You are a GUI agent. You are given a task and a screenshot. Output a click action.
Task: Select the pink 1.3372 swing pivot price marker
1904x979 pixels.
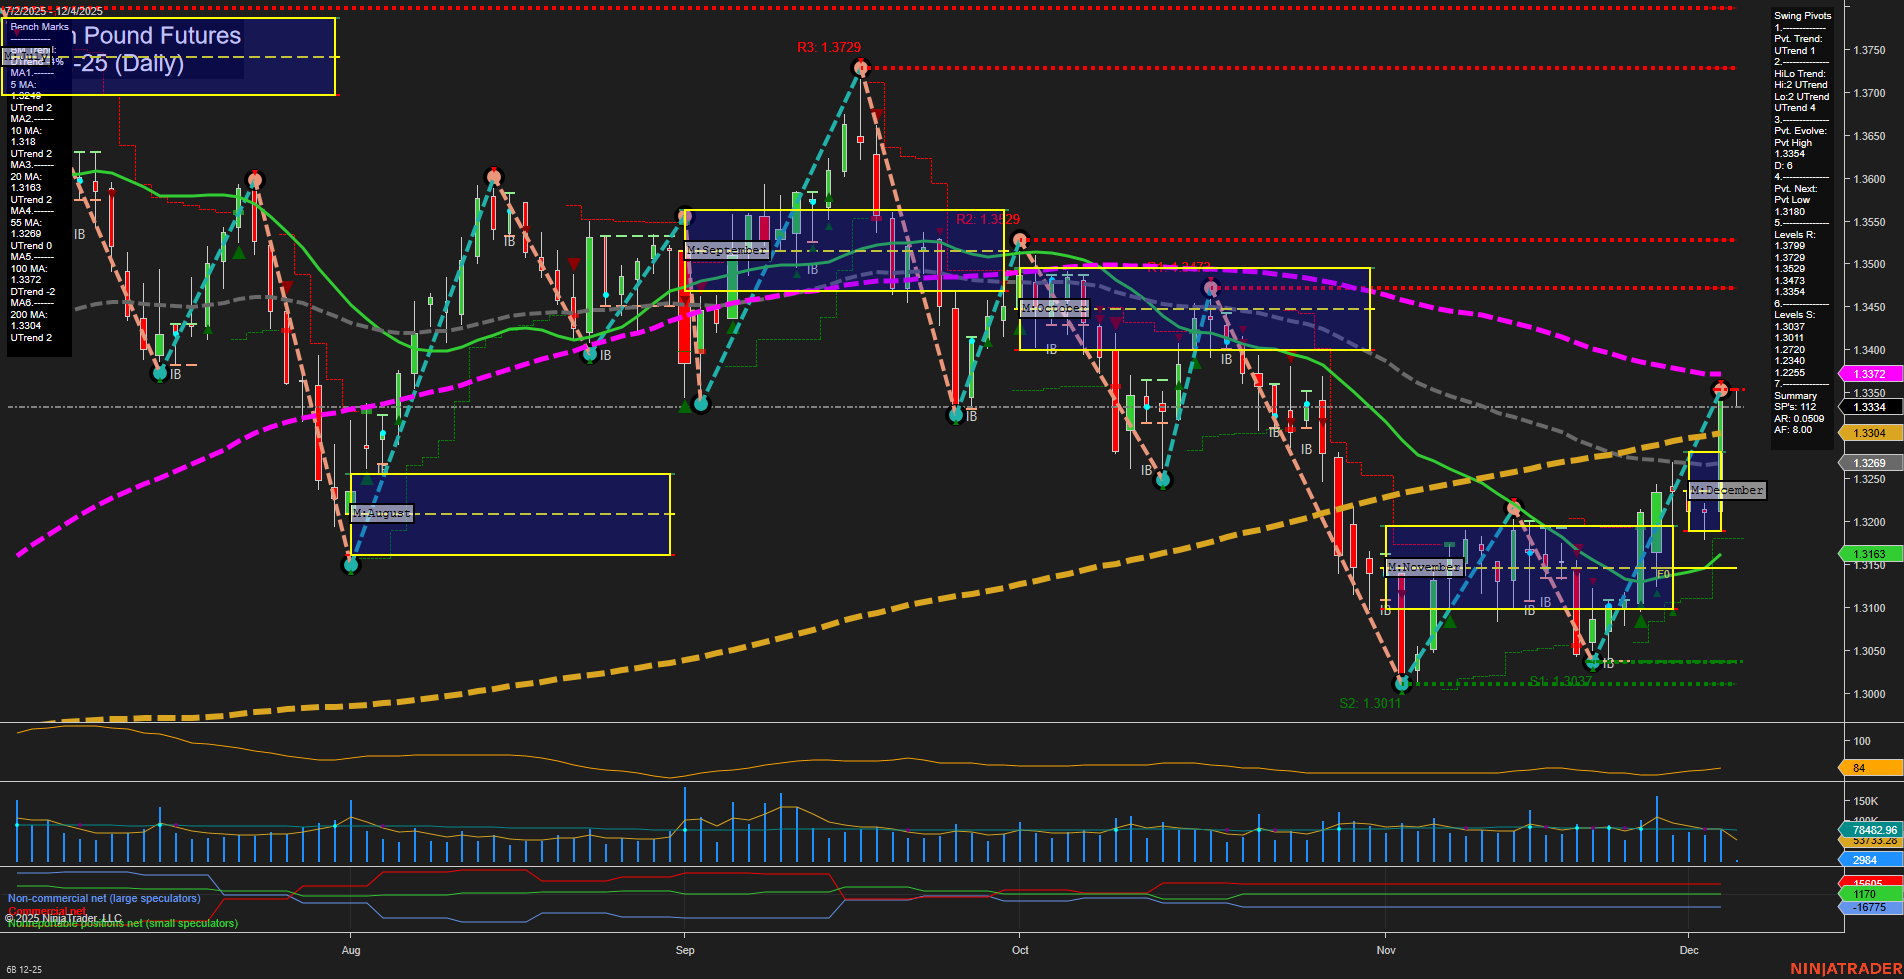tap(1866, 373)
